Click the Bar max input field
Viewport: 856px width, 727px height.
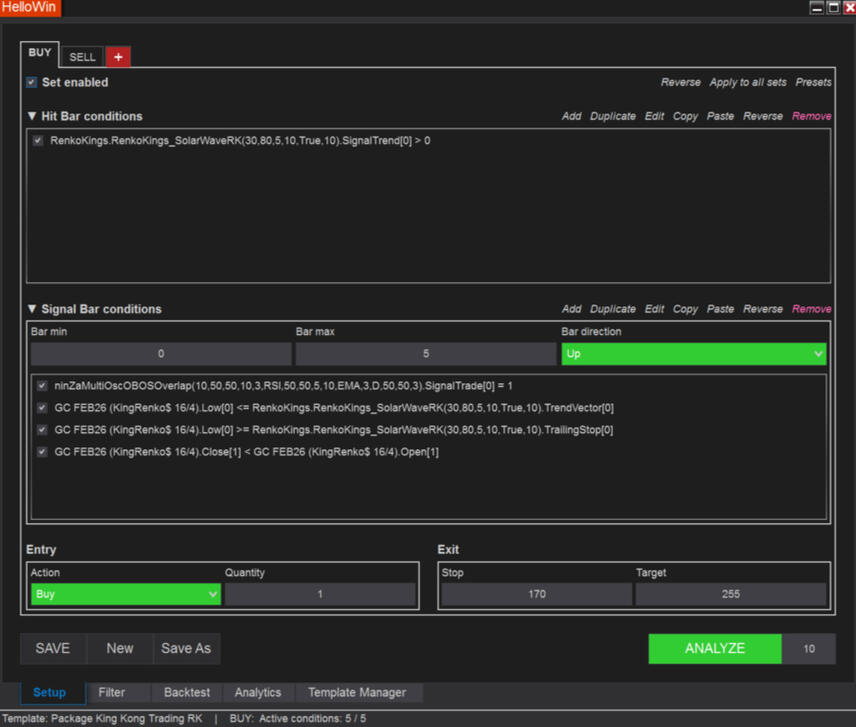point(425,354)
